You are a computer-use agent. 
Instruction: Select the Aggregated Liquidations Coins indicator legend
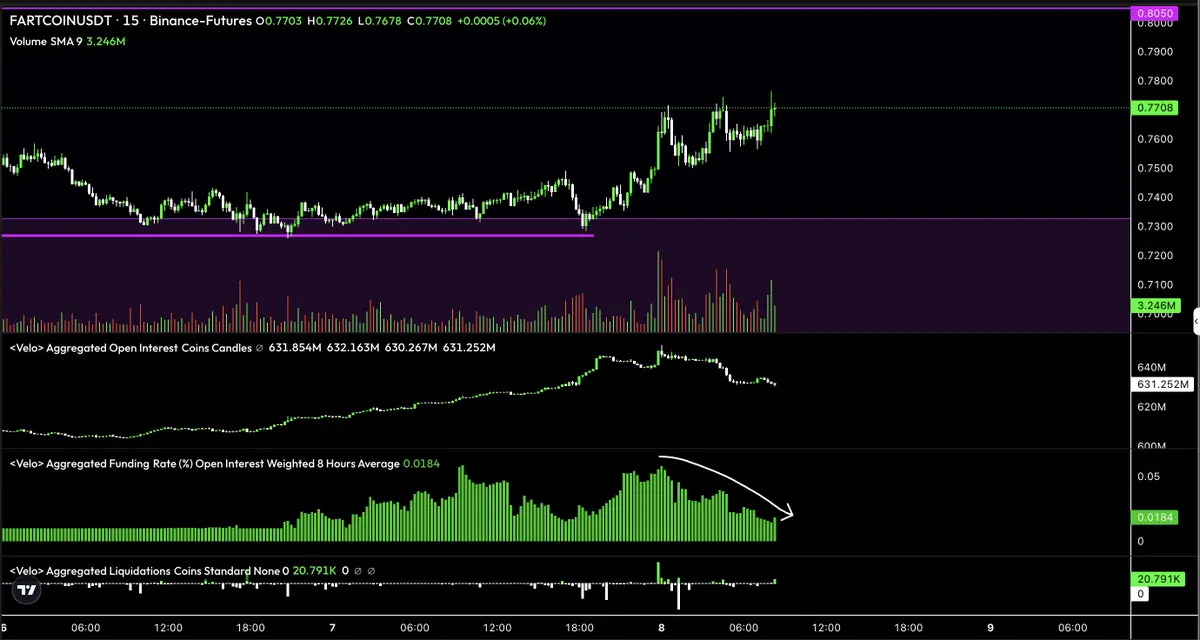[144, 571]
